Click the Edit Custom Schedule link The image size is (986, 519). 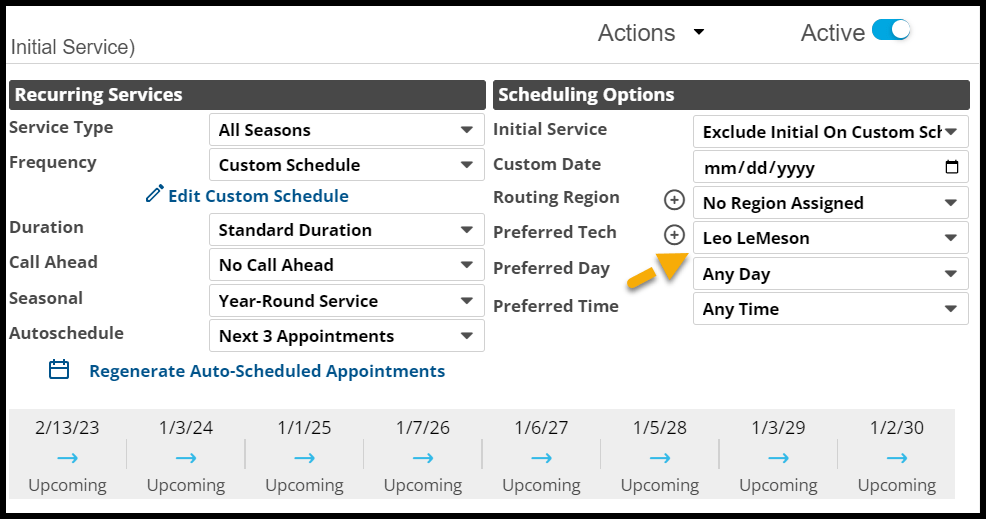(x=258, y=196)
